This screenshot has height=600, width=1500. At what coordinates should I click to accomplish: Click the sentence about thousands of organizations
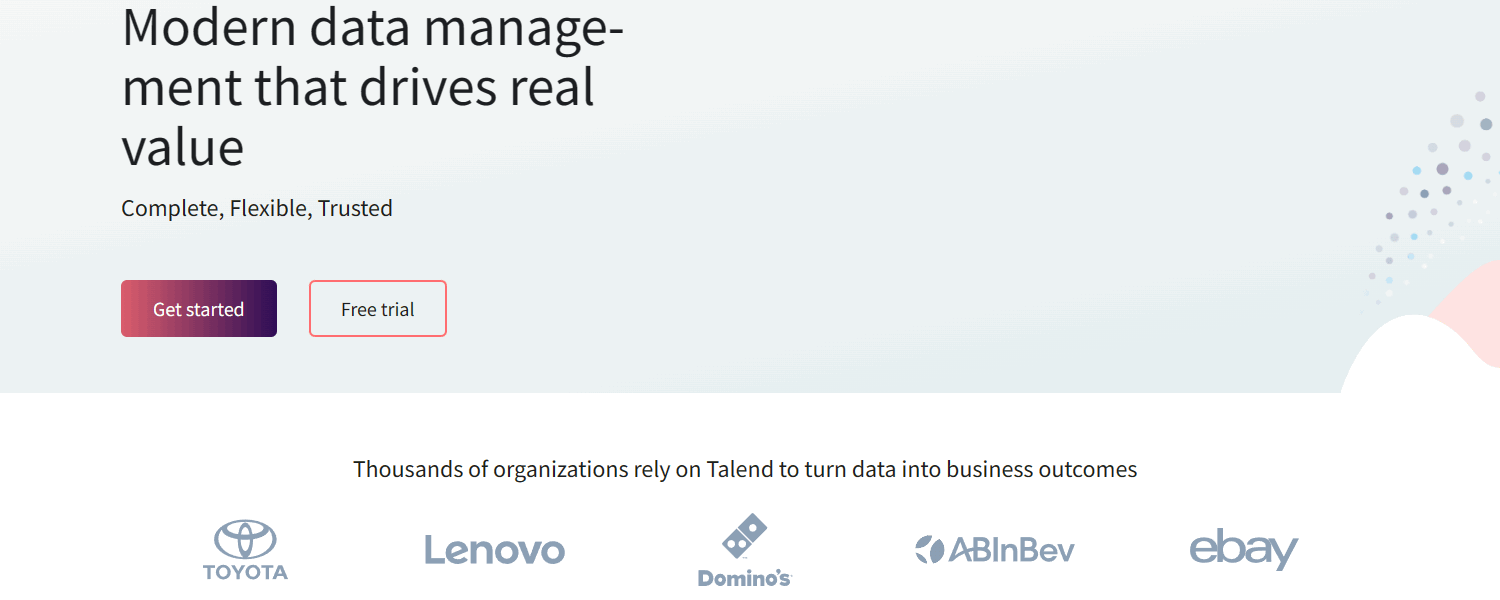744,468
